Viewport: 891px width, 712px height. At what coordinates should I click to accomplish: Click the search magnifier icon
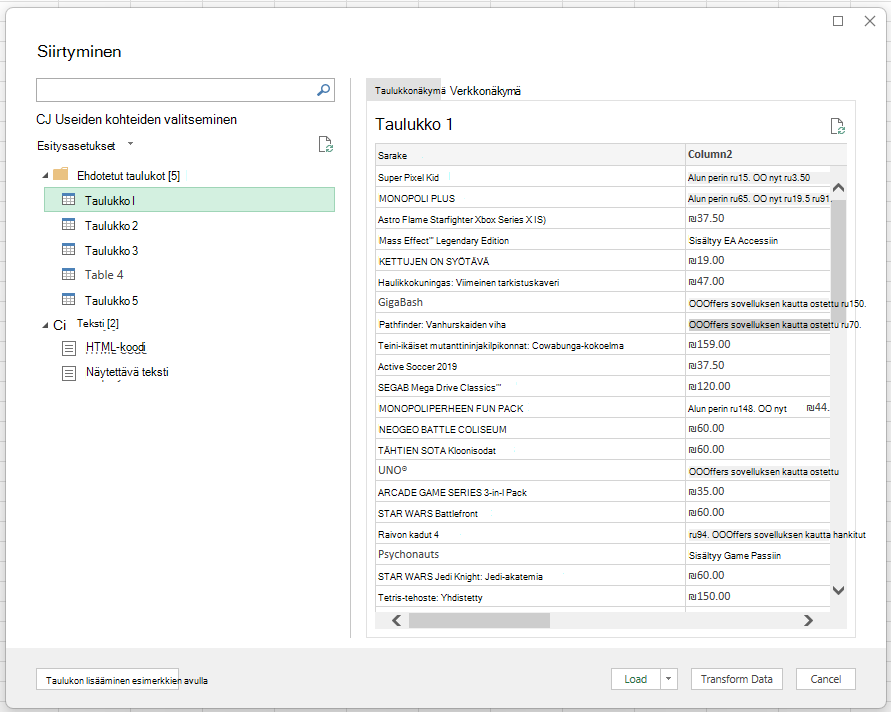tap(323, 90)
